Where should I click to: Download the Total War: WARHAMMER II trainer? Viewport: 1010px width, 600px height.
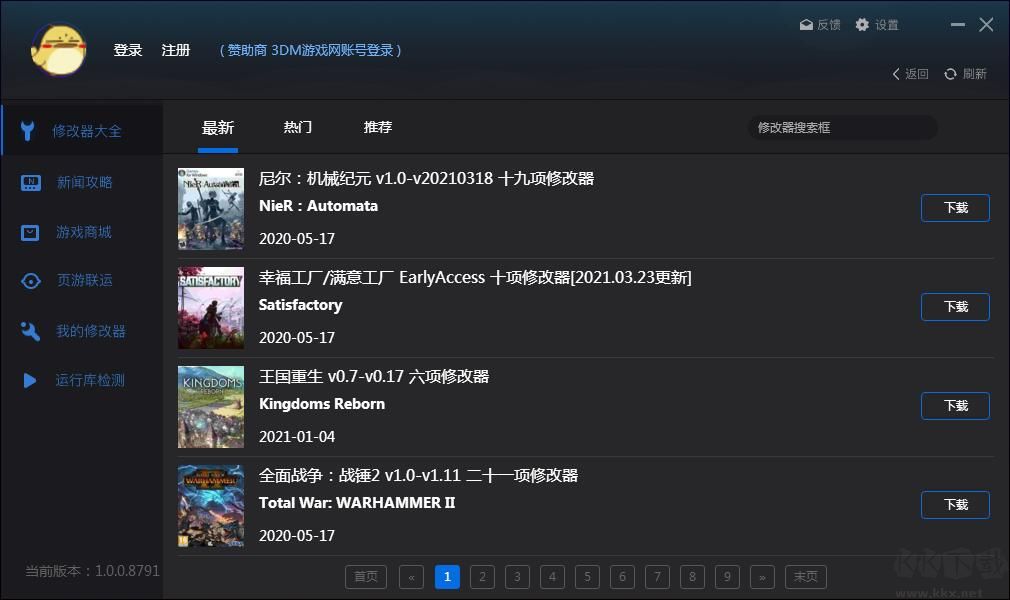(x=955, y=505)
